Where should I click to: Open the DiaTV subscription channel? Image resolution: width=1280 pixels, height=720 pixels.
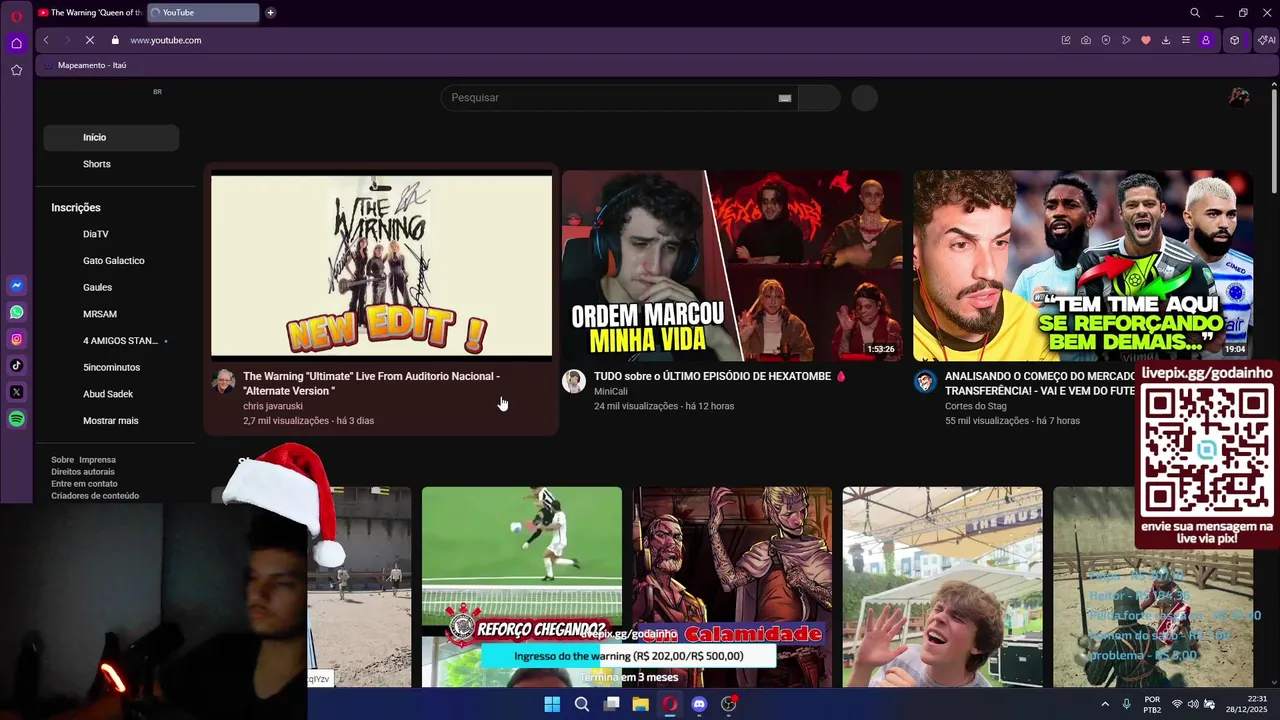[x=96, y=234]
